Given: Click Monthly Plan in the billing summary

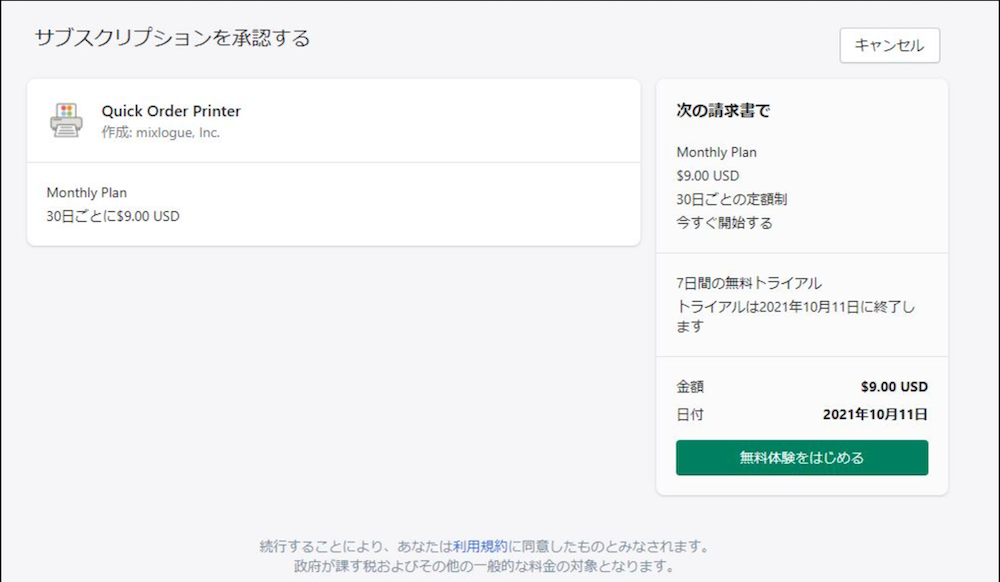Looking at the screenshot, I should click(x=717, y=152).
